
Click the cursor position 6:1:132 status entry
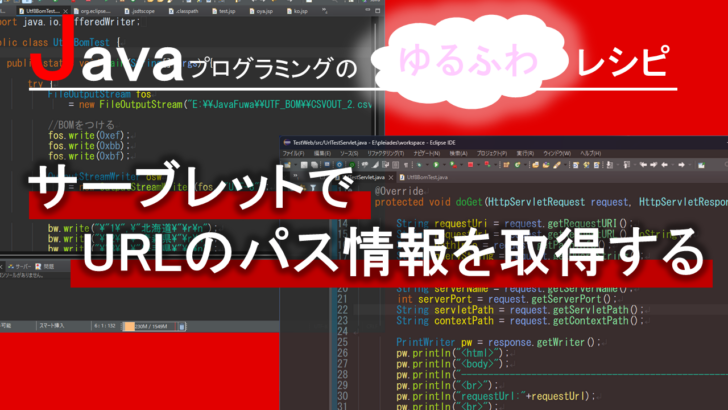point(105,326)
